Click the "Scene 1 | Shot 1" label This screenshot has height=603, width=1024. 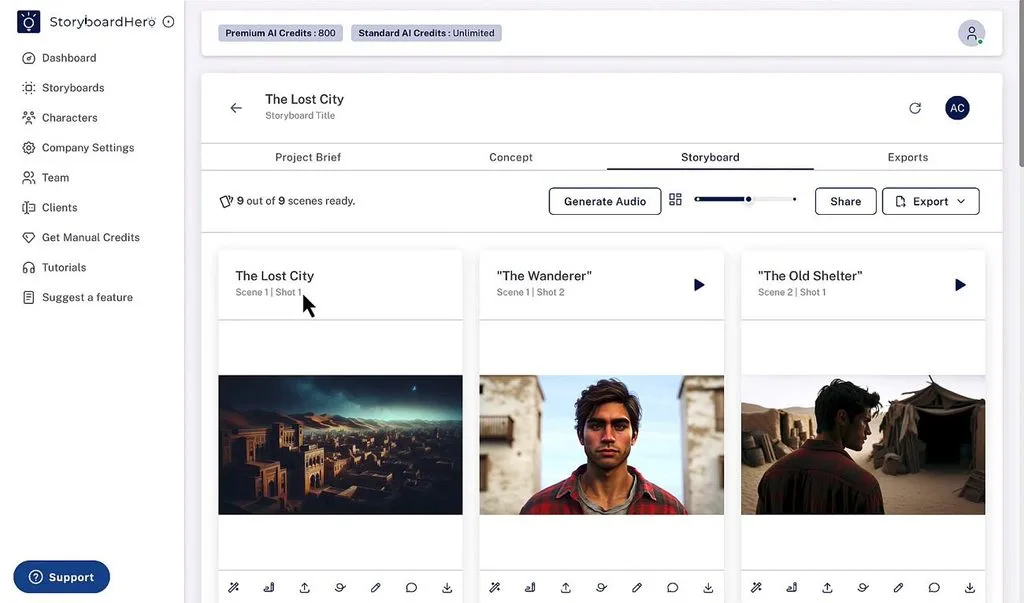coord(268,292)
